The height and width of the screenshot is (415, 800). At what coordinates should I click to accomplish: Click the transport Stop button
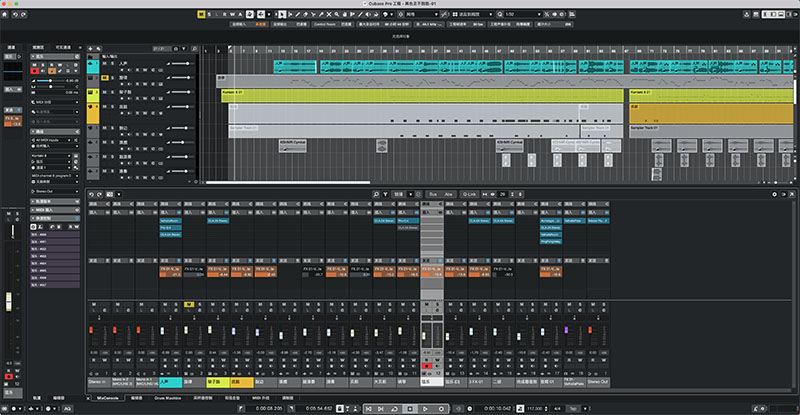[x=410, y=409]
